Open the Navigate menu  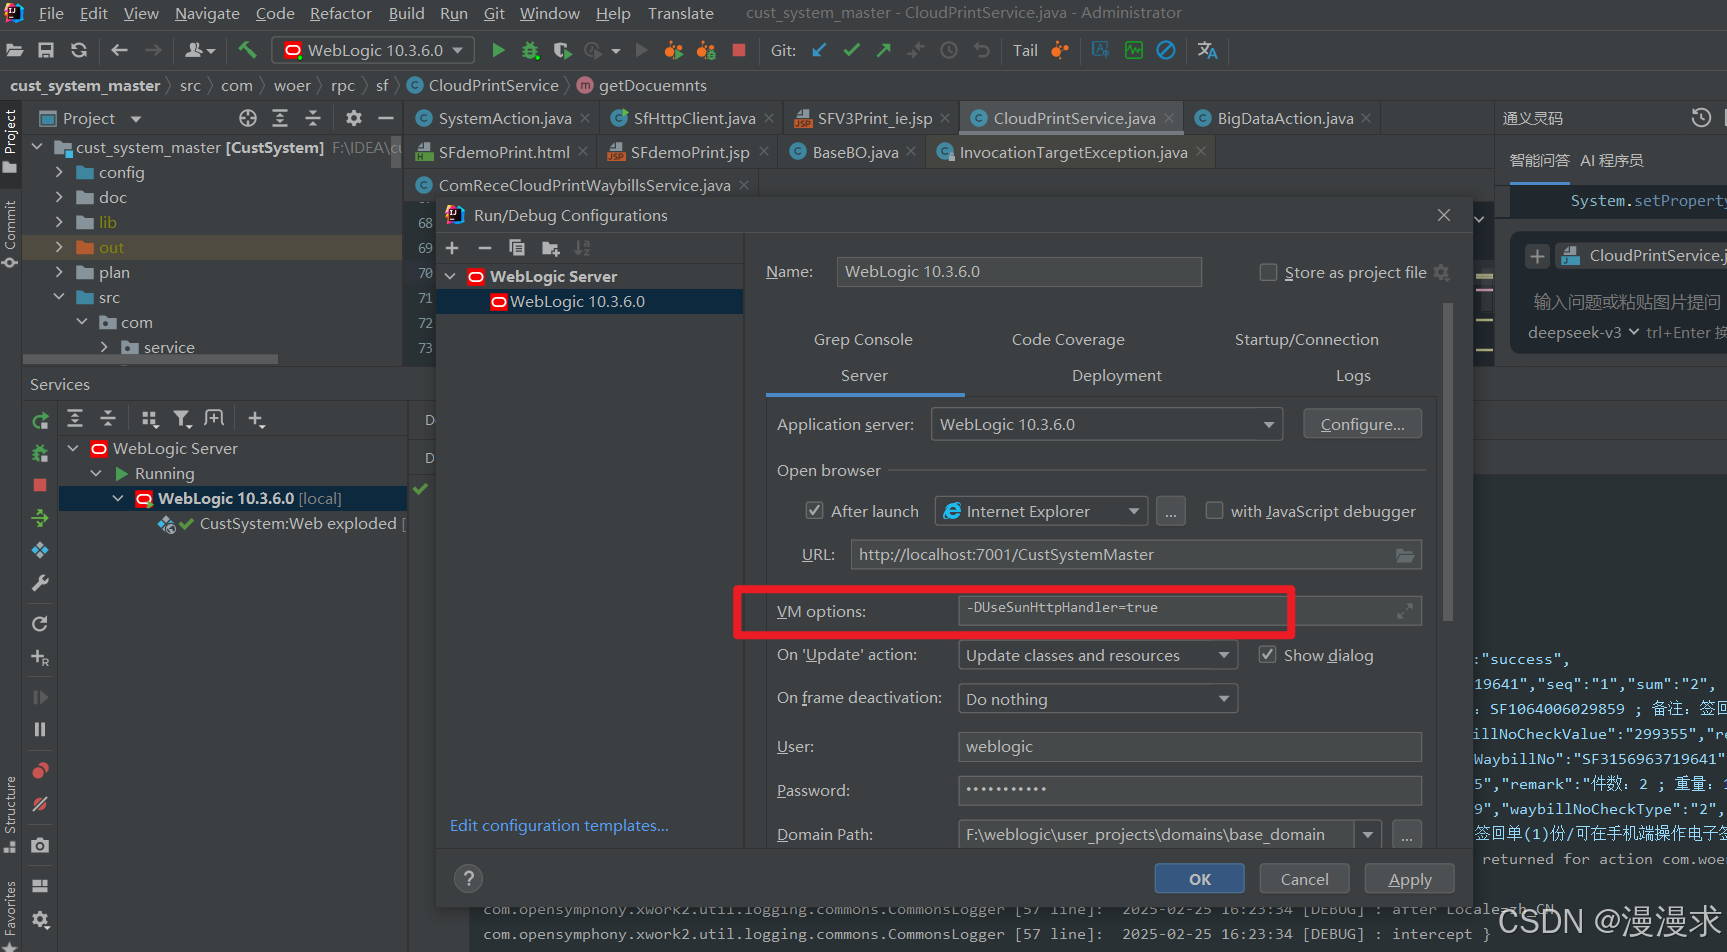207,13
